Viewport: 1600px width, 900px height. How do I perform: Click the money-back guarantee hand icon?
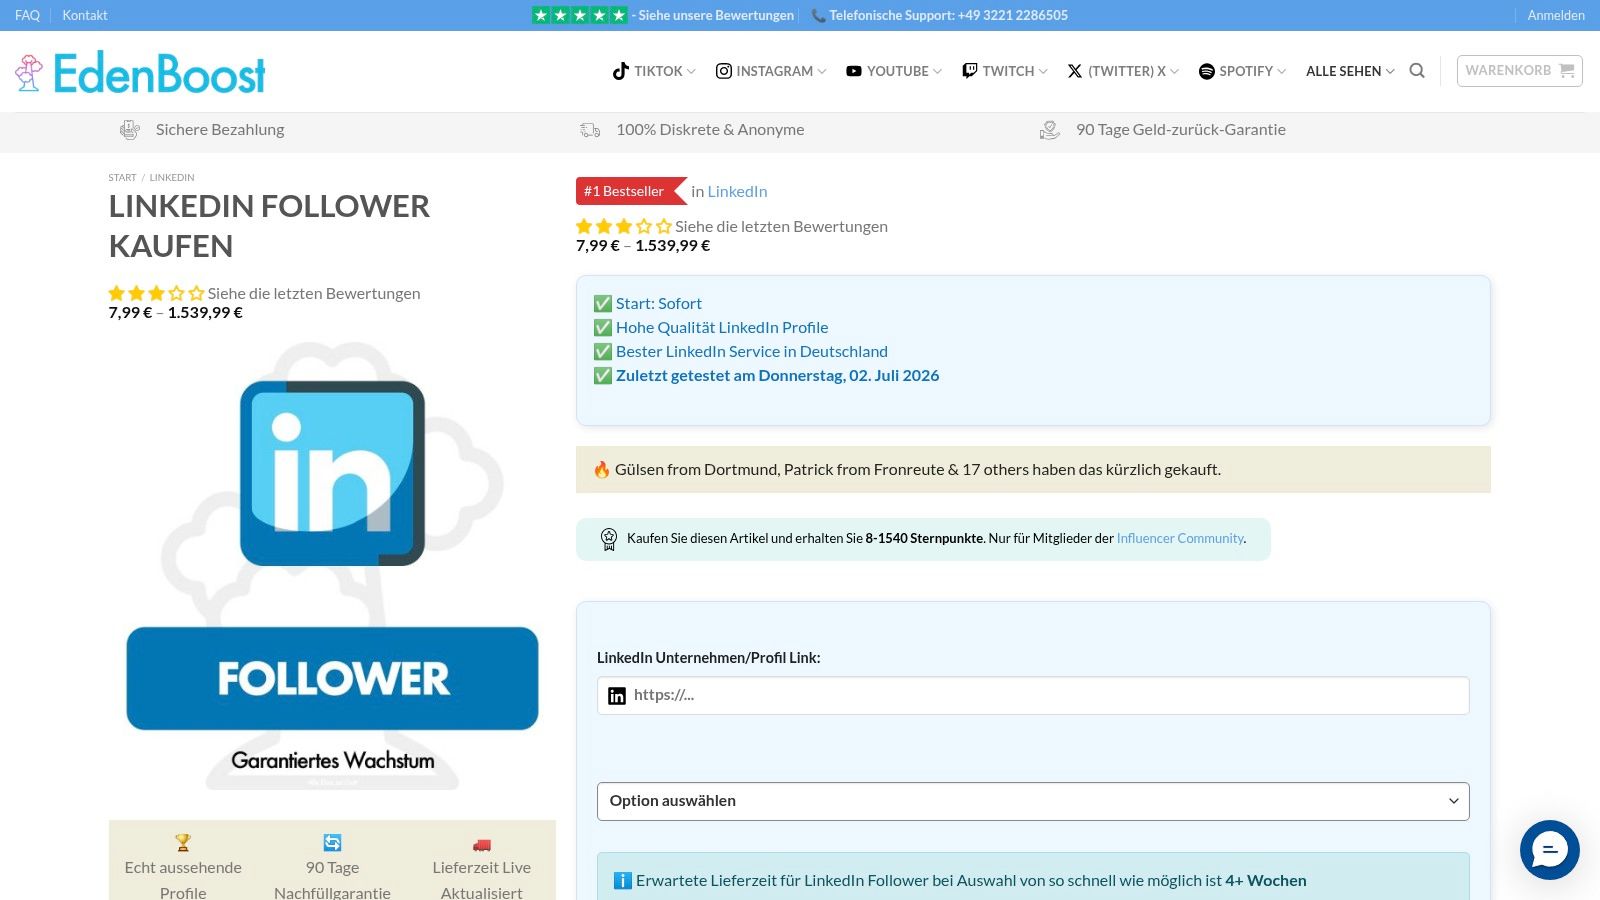[1049, 130]
